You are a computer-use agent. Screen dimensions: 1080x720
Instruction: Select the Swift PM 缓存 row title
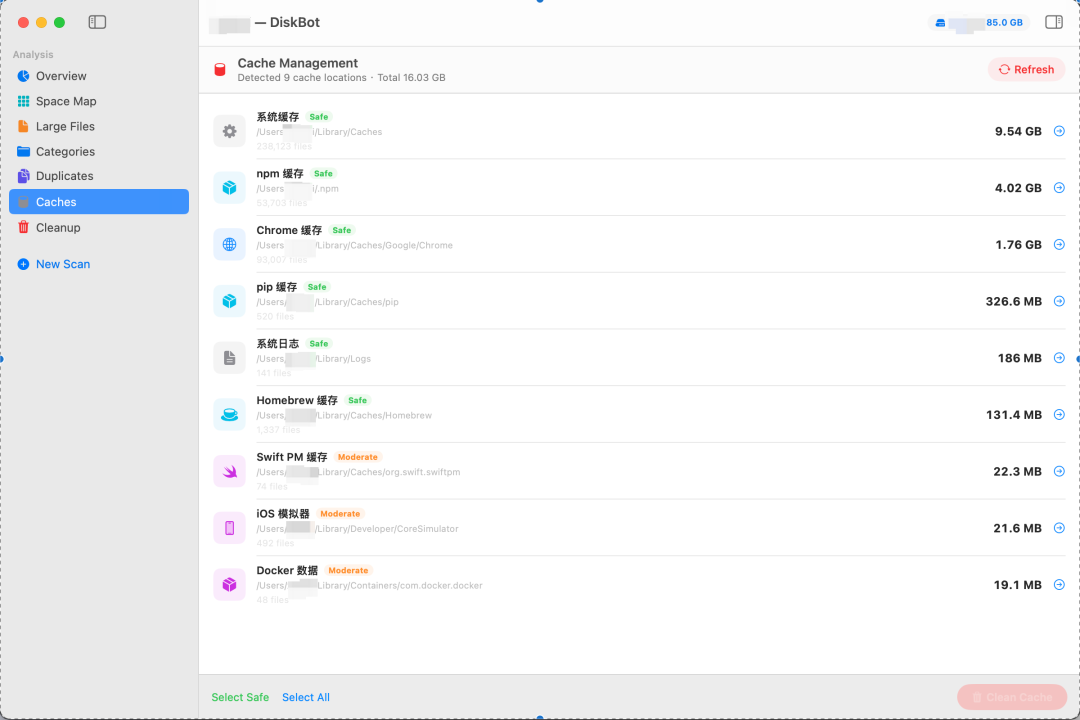(292, 457)
